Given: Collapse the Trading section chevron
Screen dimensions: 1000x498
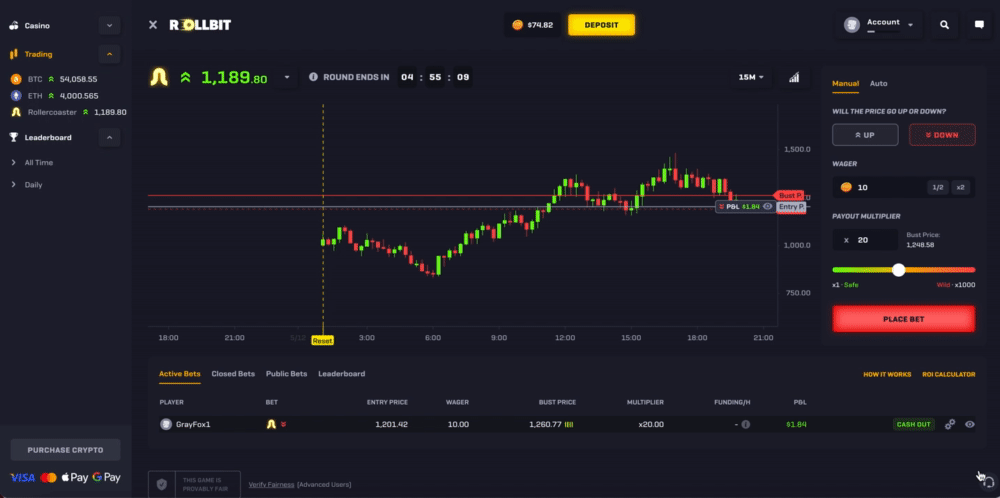Looking at the screenshot, I should point(109,54).
